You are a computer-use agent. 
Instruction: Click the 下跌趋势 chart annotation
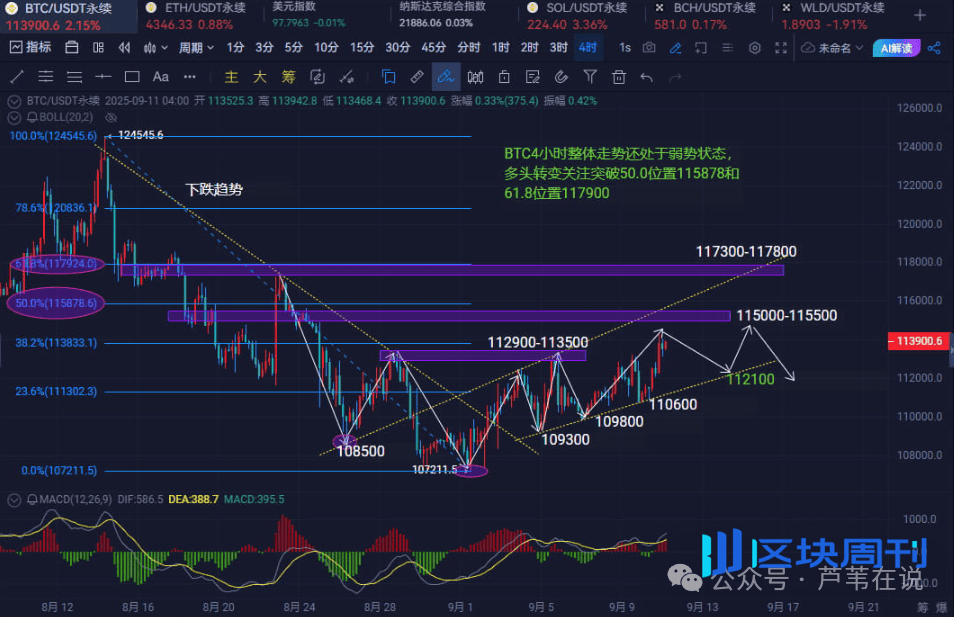click(x=214, y=189)
